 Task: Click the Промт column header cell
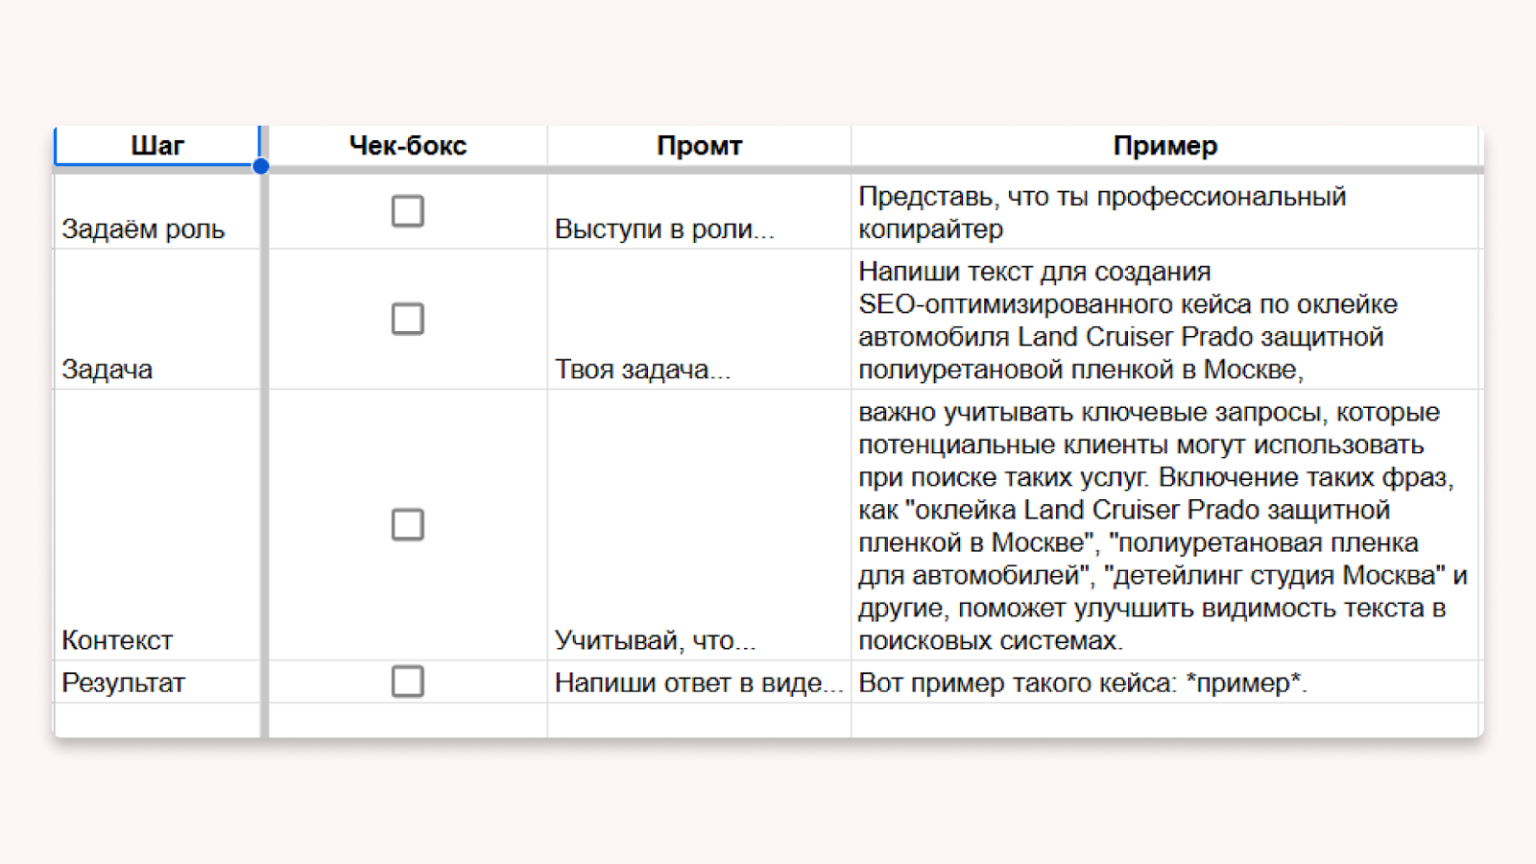(x=699, y=146)
